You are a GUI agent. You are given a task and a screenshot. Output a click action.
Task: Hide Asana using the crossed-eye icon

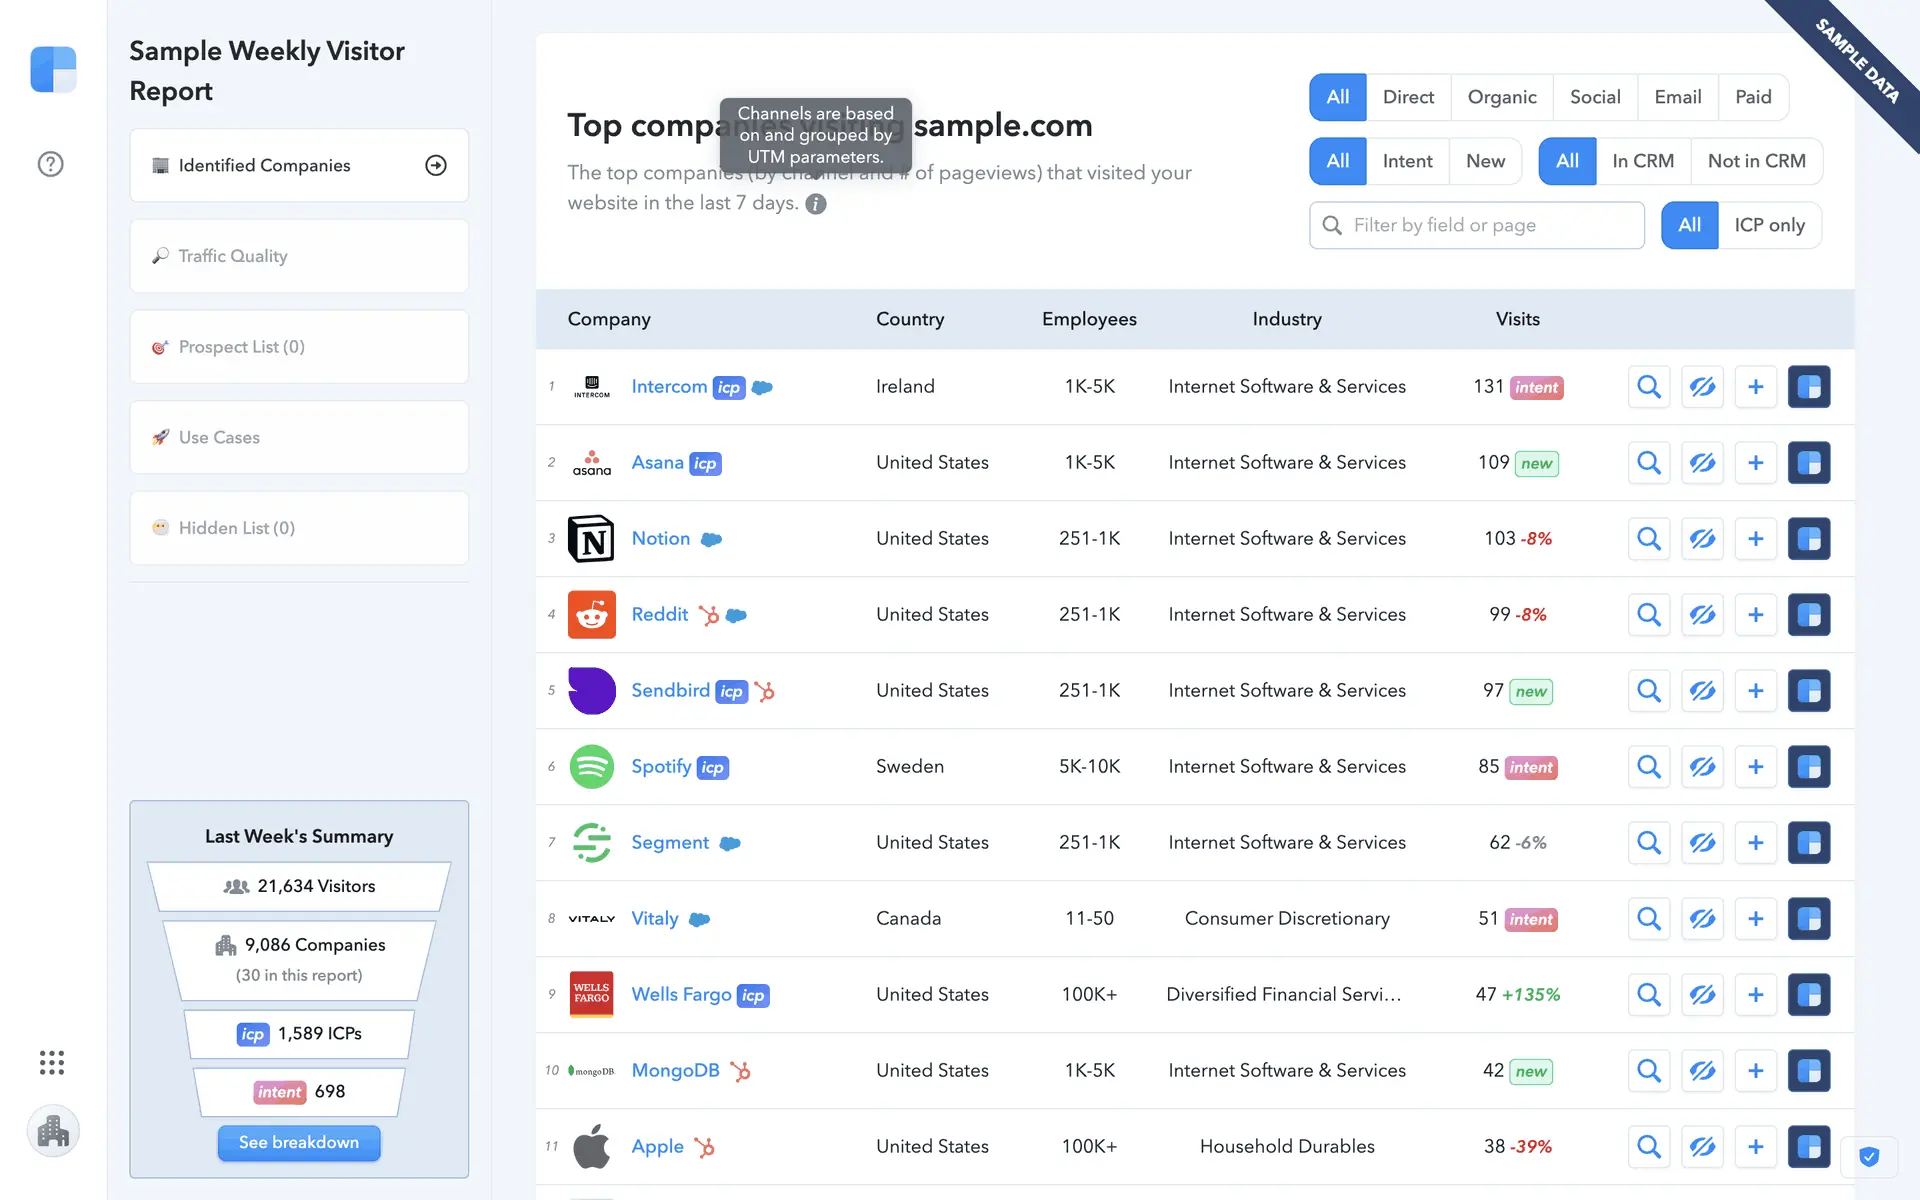[x=1702, y=463]
